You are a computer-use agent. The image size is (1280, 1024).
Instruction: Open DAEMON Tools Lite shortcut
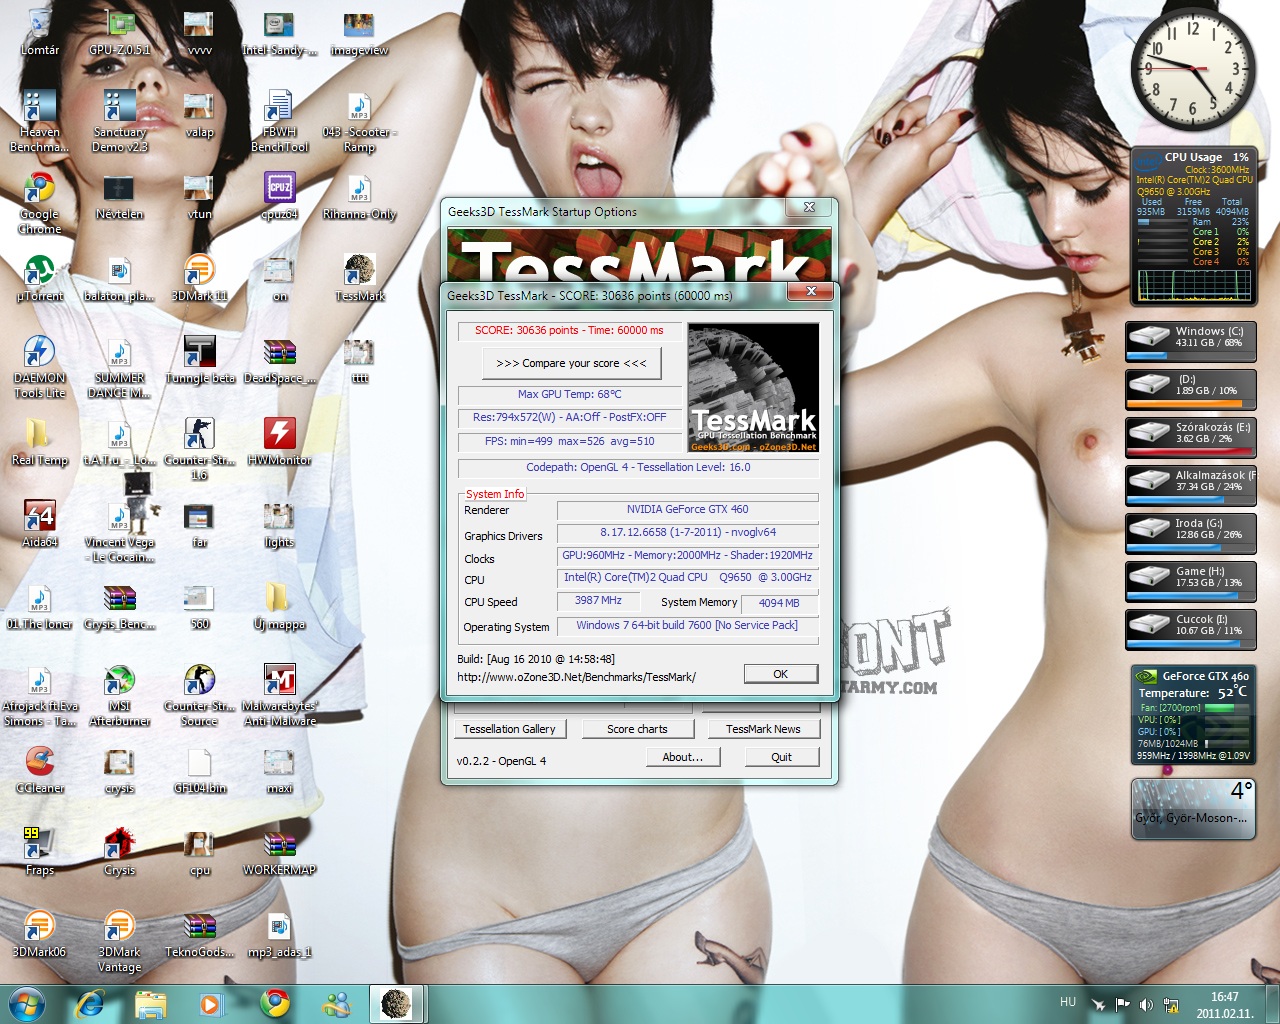(39, 368)
